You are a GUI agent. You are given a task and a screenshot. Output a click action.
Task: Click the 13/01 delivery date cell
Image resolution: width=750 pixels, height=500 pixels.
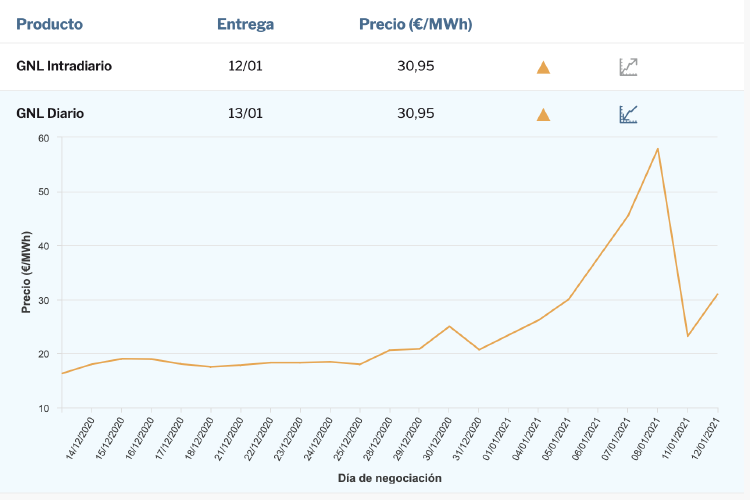click(245, 113)
